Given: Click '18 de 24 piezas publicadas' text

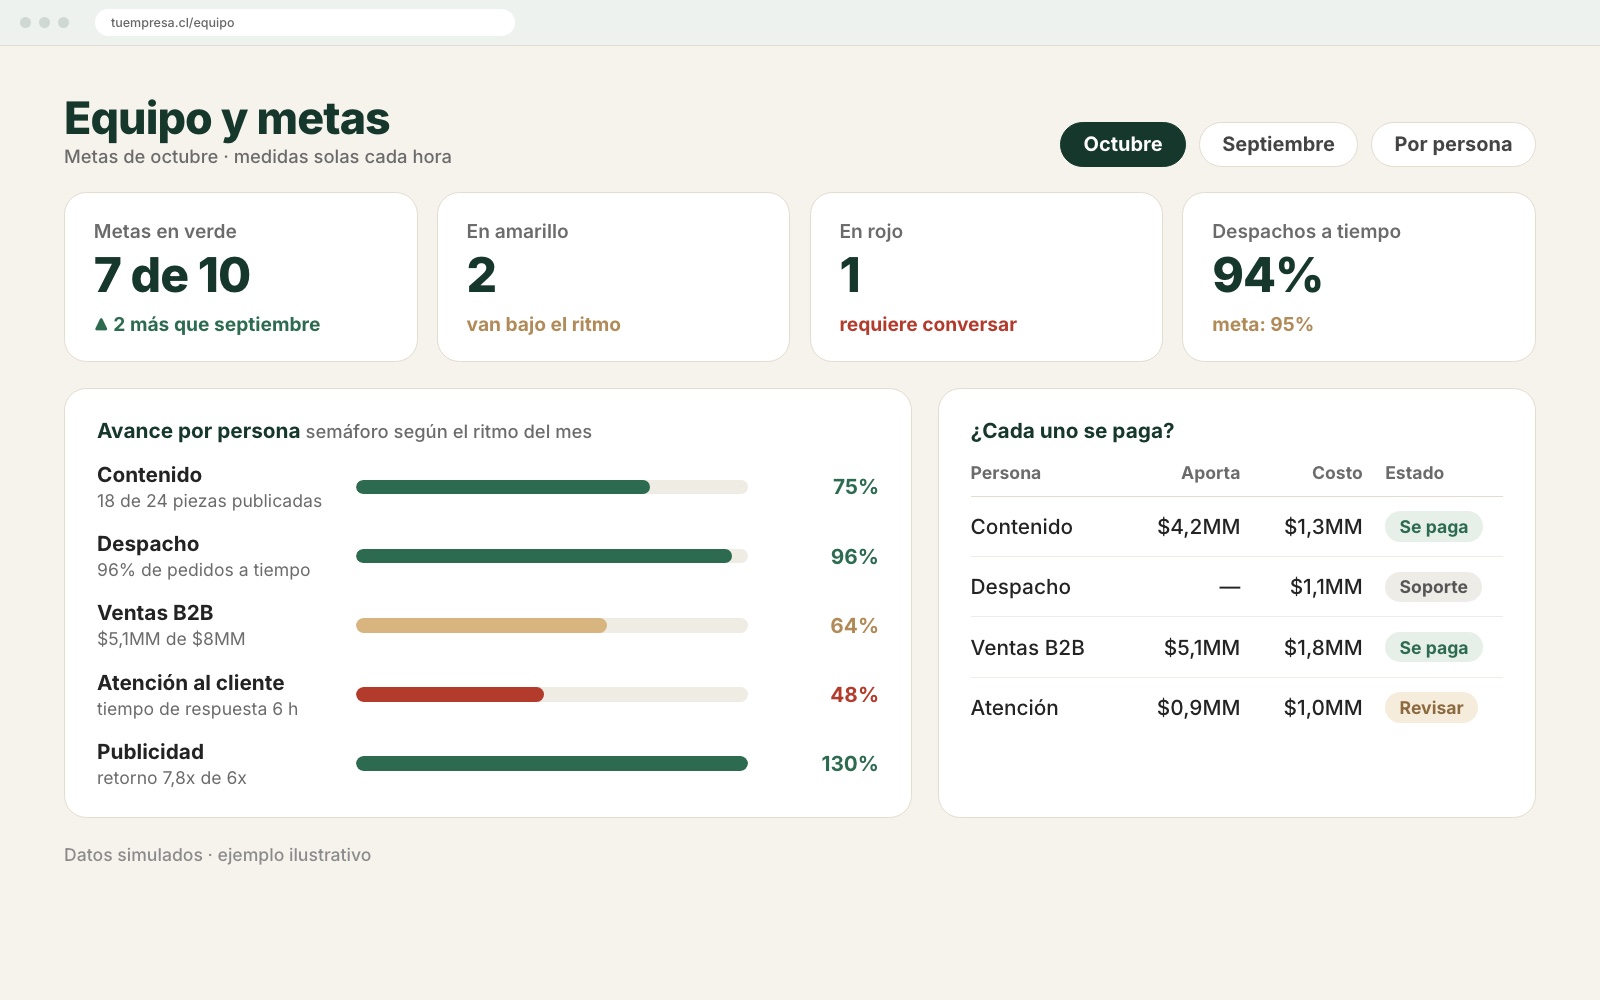Looking at the screenshot, I should tap(209, 501).
